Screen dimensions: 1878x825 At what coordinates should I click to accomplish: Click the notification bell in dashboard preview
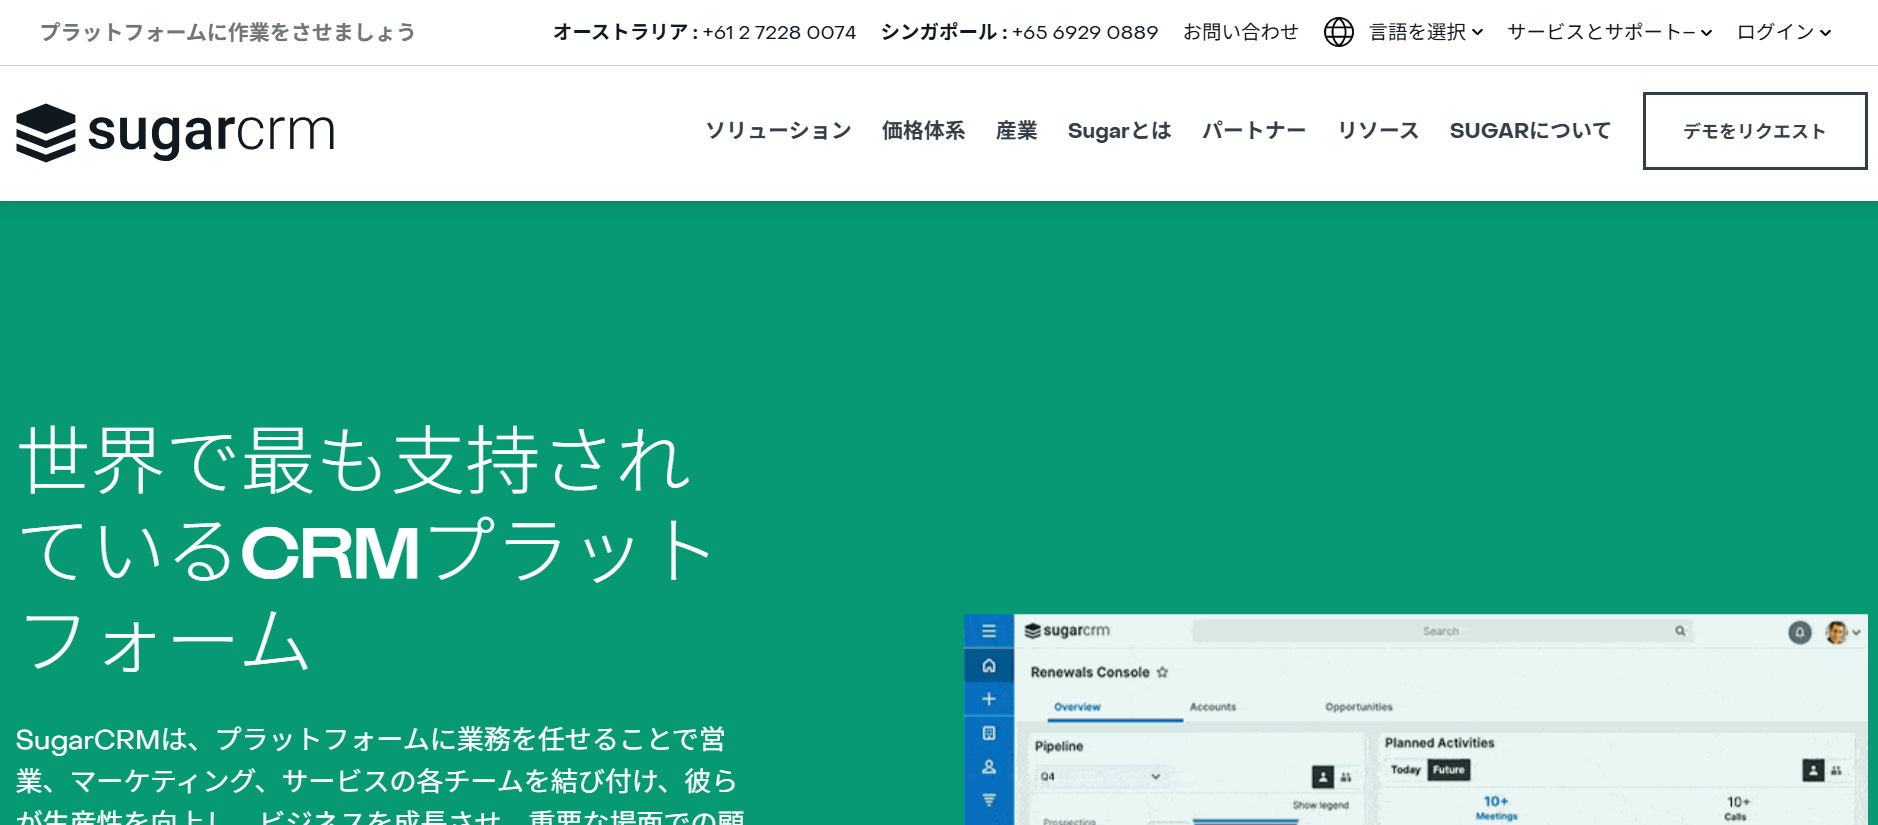(1799, 632)
